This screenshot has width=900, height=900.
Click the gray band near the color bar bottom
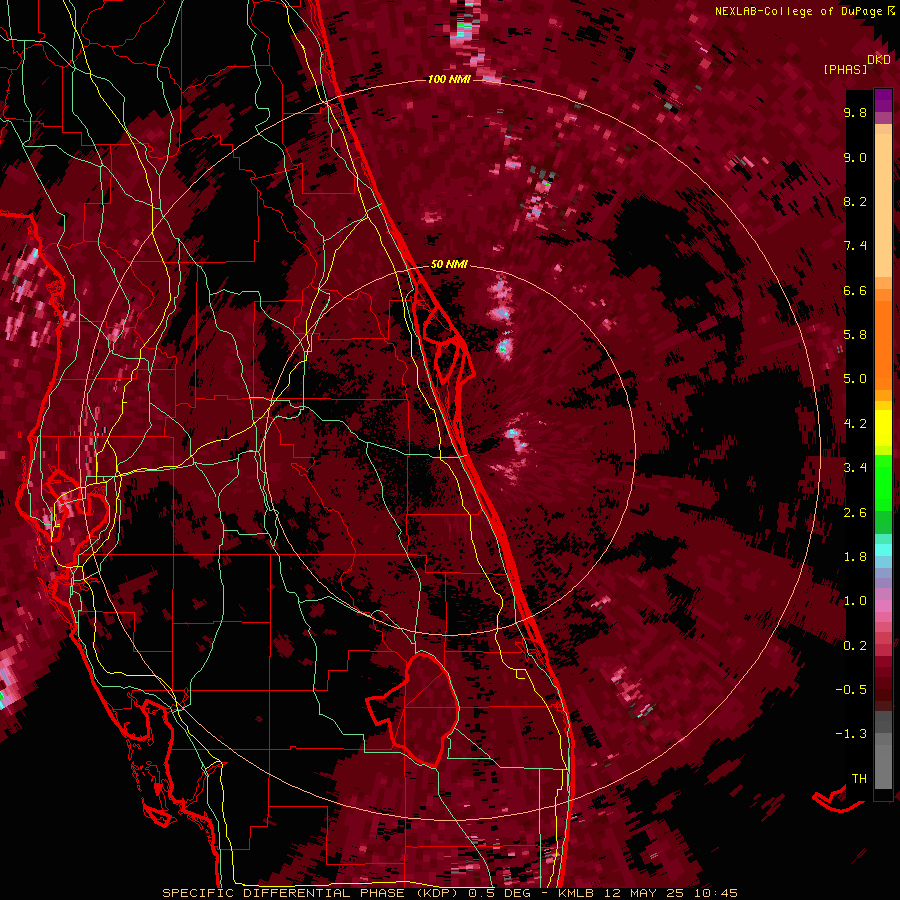coord(883,752)
